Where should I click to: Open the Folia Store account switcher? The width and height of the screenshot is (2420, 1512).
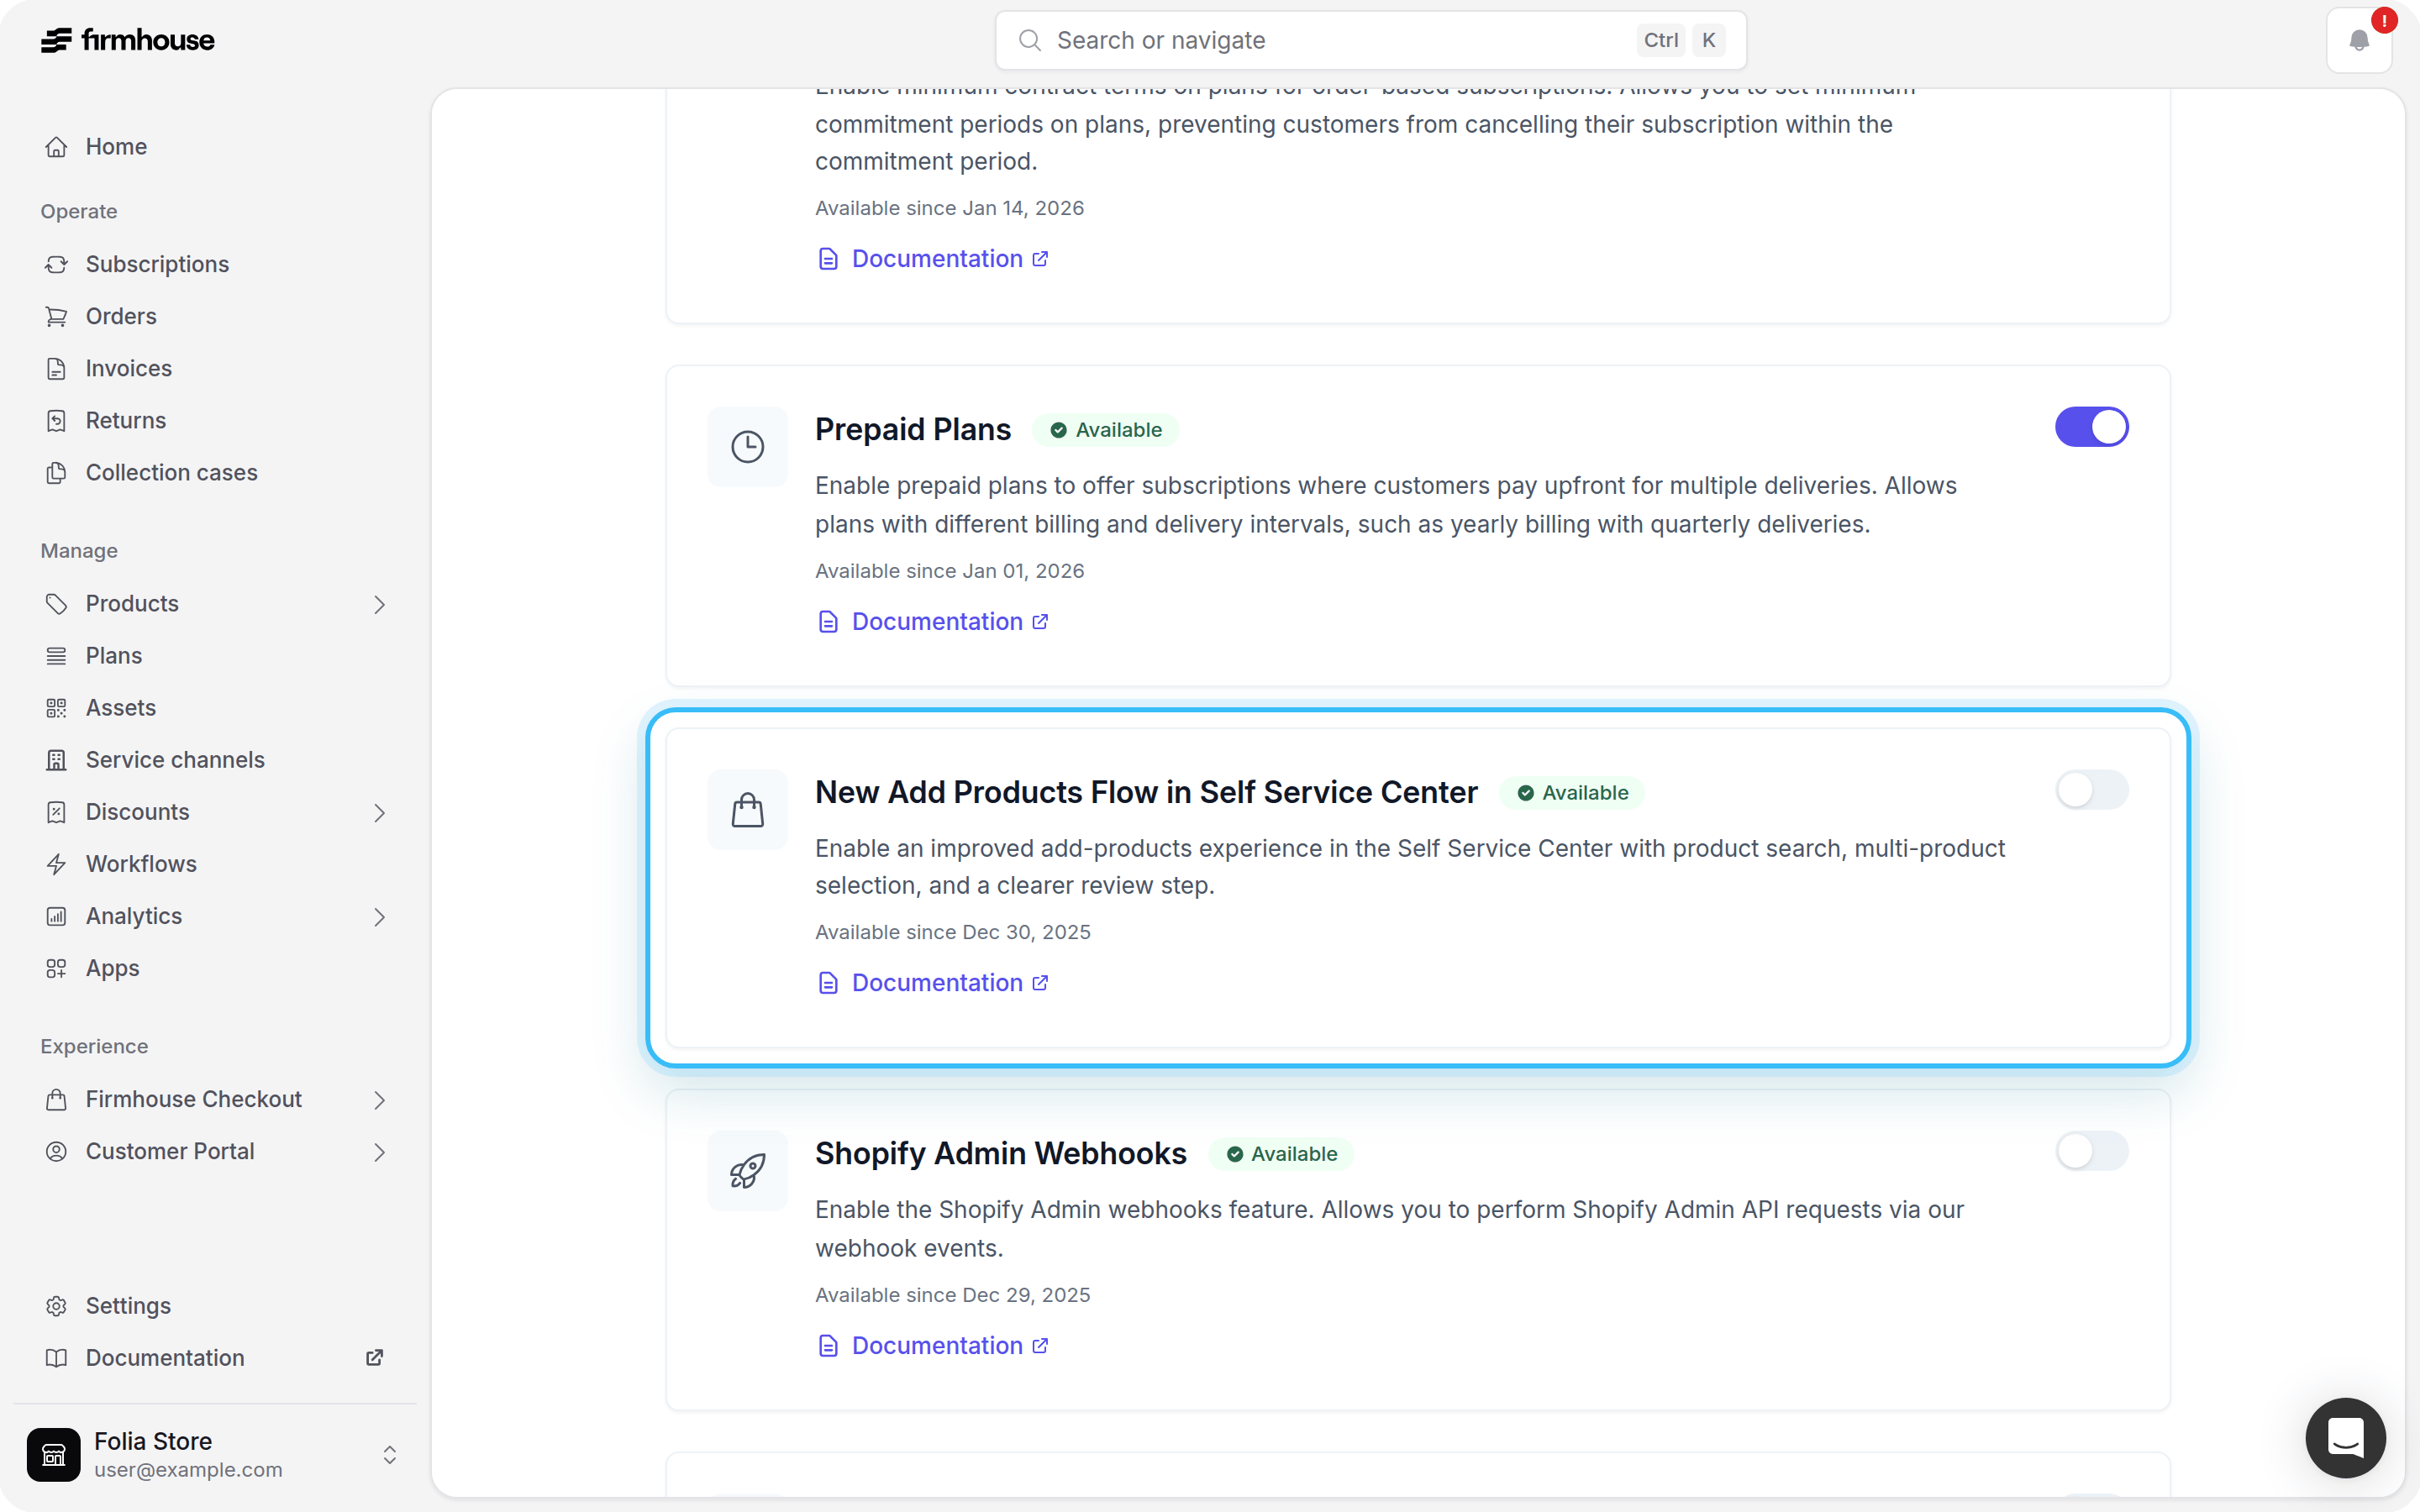214,1454
